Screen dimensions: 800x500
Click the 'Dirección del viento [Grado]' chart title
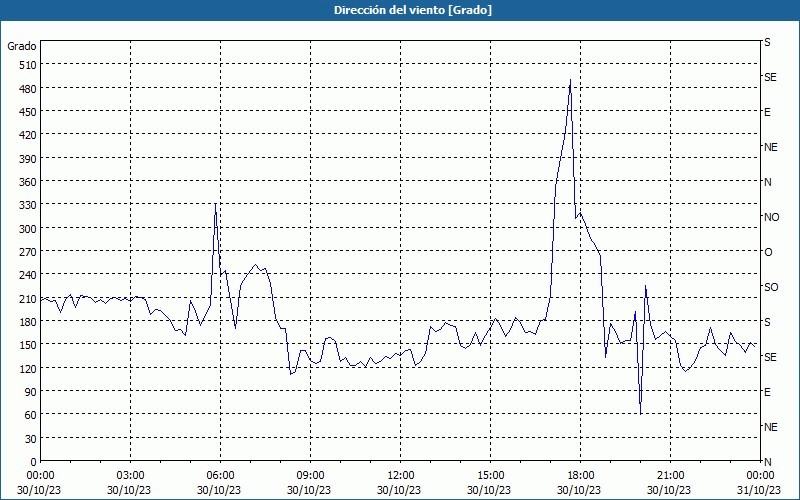(x=413, y=10)
